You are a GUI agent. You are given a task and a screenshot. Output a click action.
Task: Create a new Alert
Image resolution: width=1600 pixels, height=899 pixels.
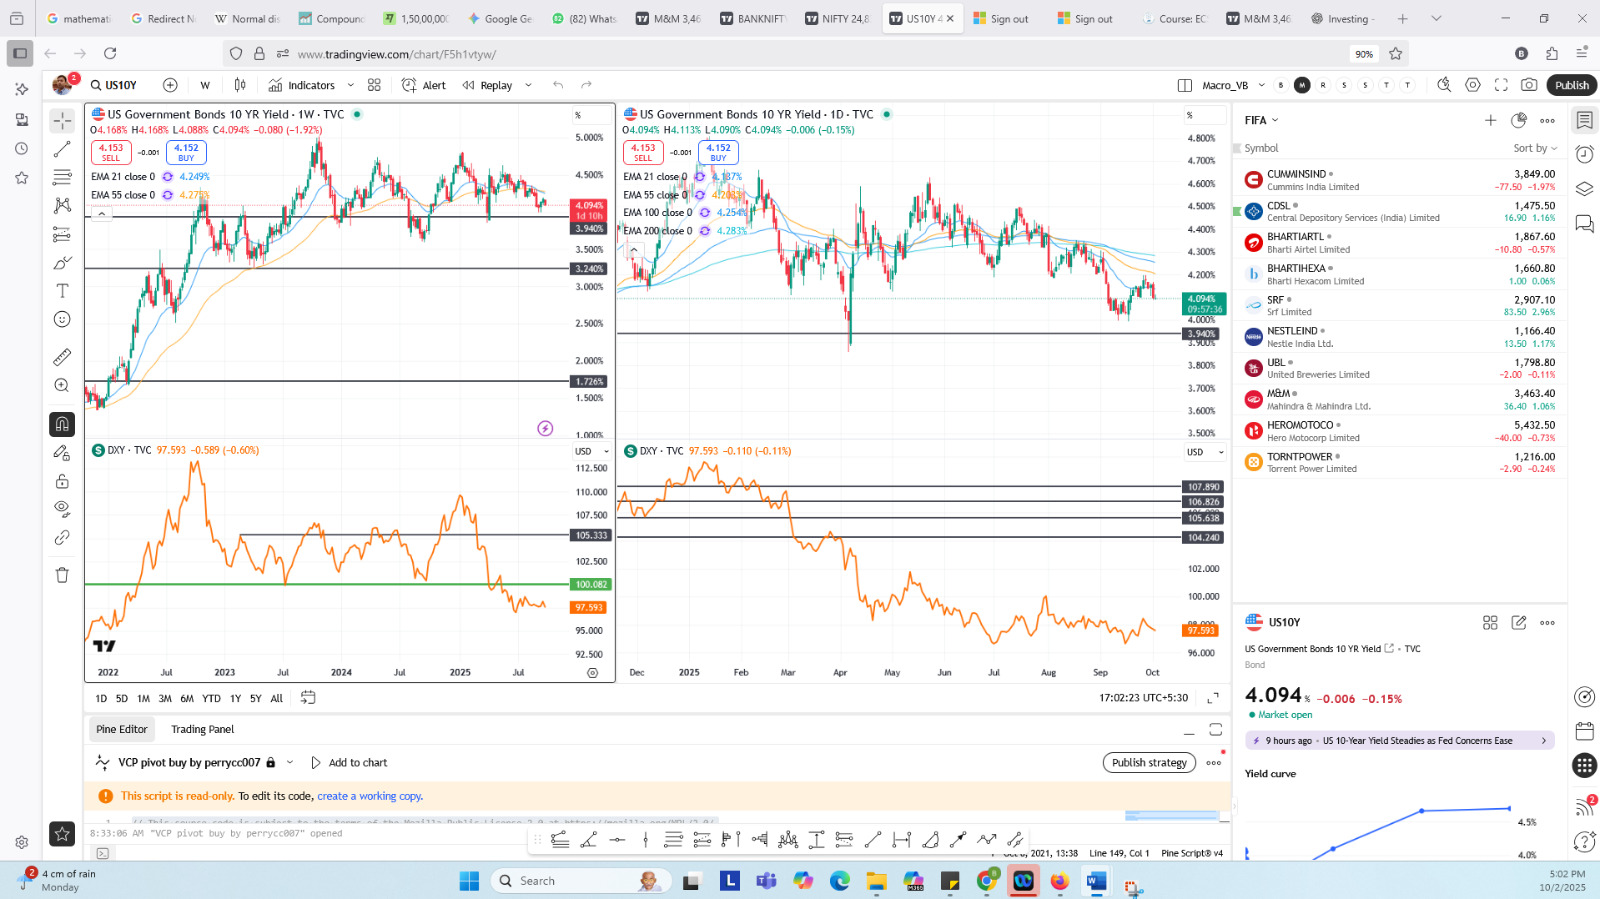point(424,85)
